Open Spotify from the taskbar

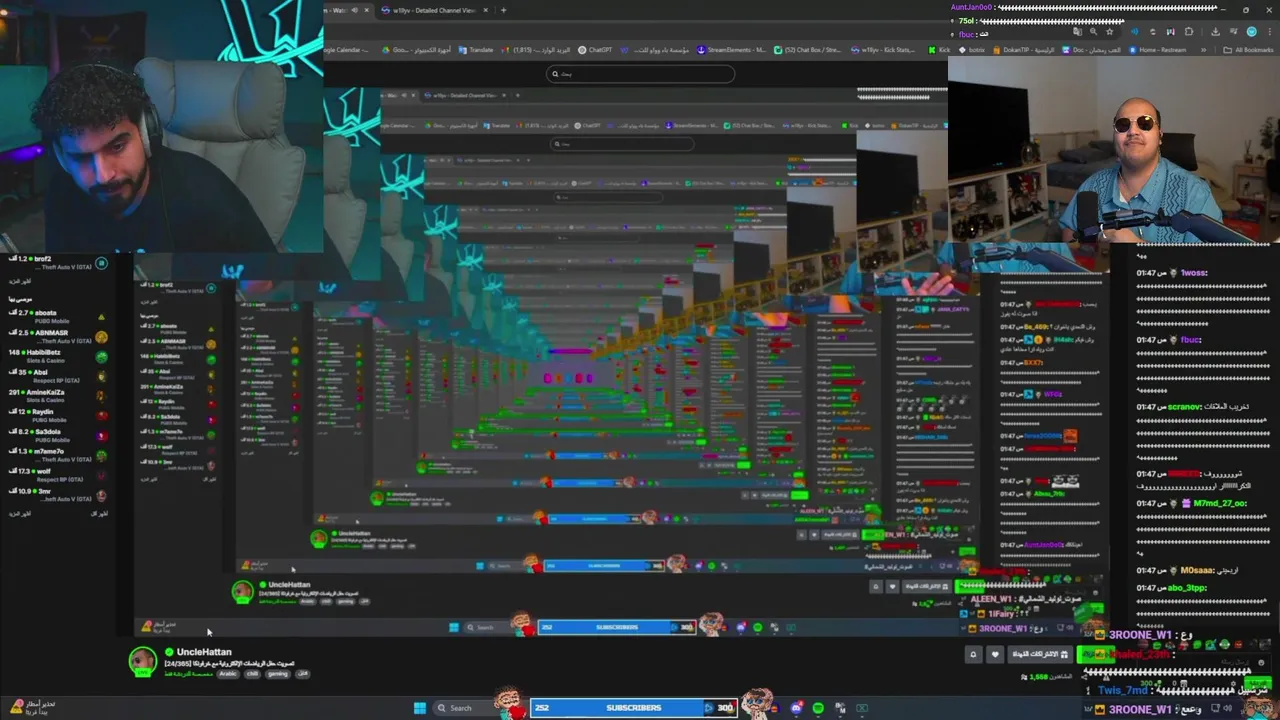point(818,708)
